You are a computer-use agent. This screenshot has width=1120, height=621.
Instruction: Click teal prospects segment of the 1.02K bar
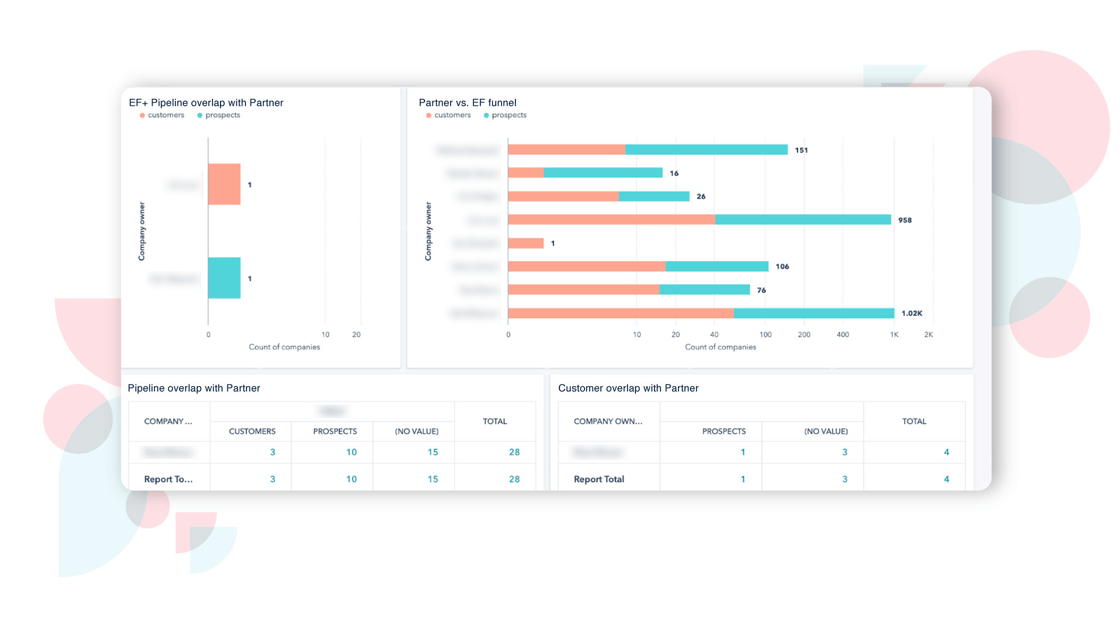(814, 314)
